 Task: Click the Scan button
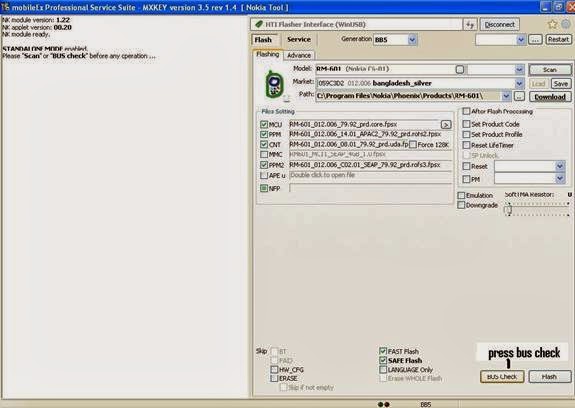coord(550,70)
